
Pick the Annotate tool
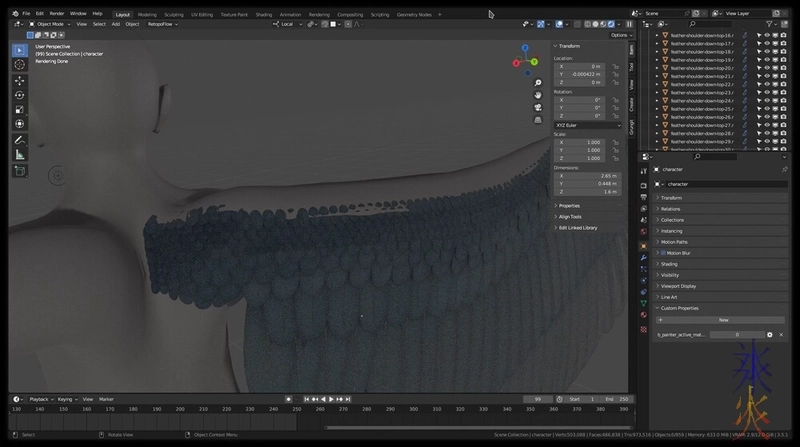pyautogui.click(x=19, y=140)
